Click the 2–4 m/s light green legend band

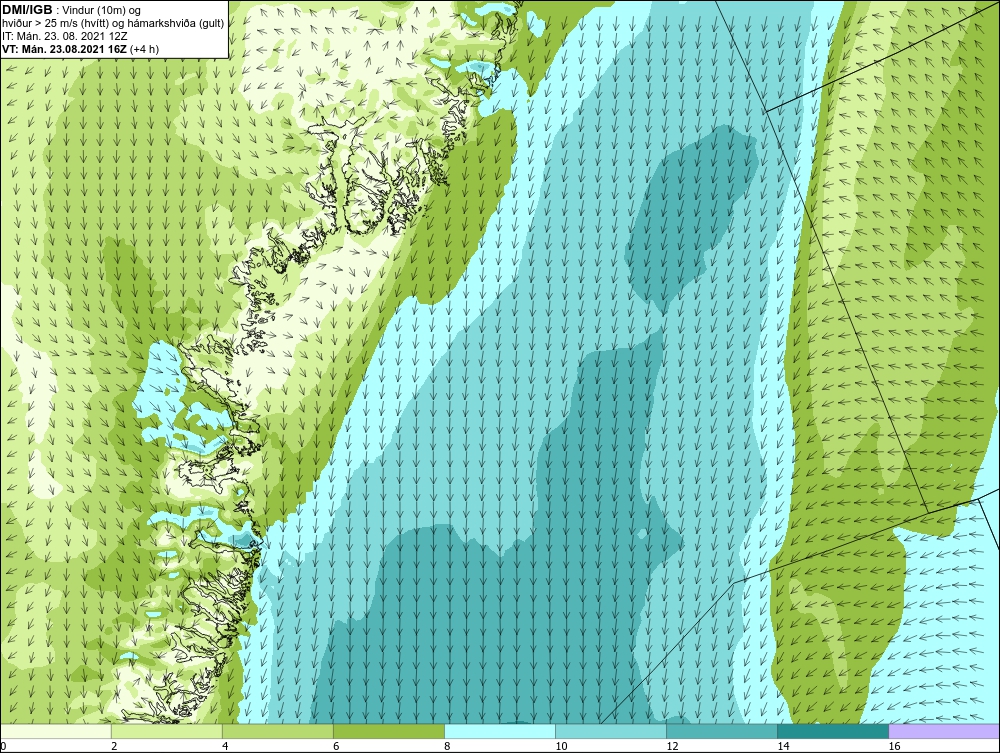pyautogui.click(x=167, y=731)
